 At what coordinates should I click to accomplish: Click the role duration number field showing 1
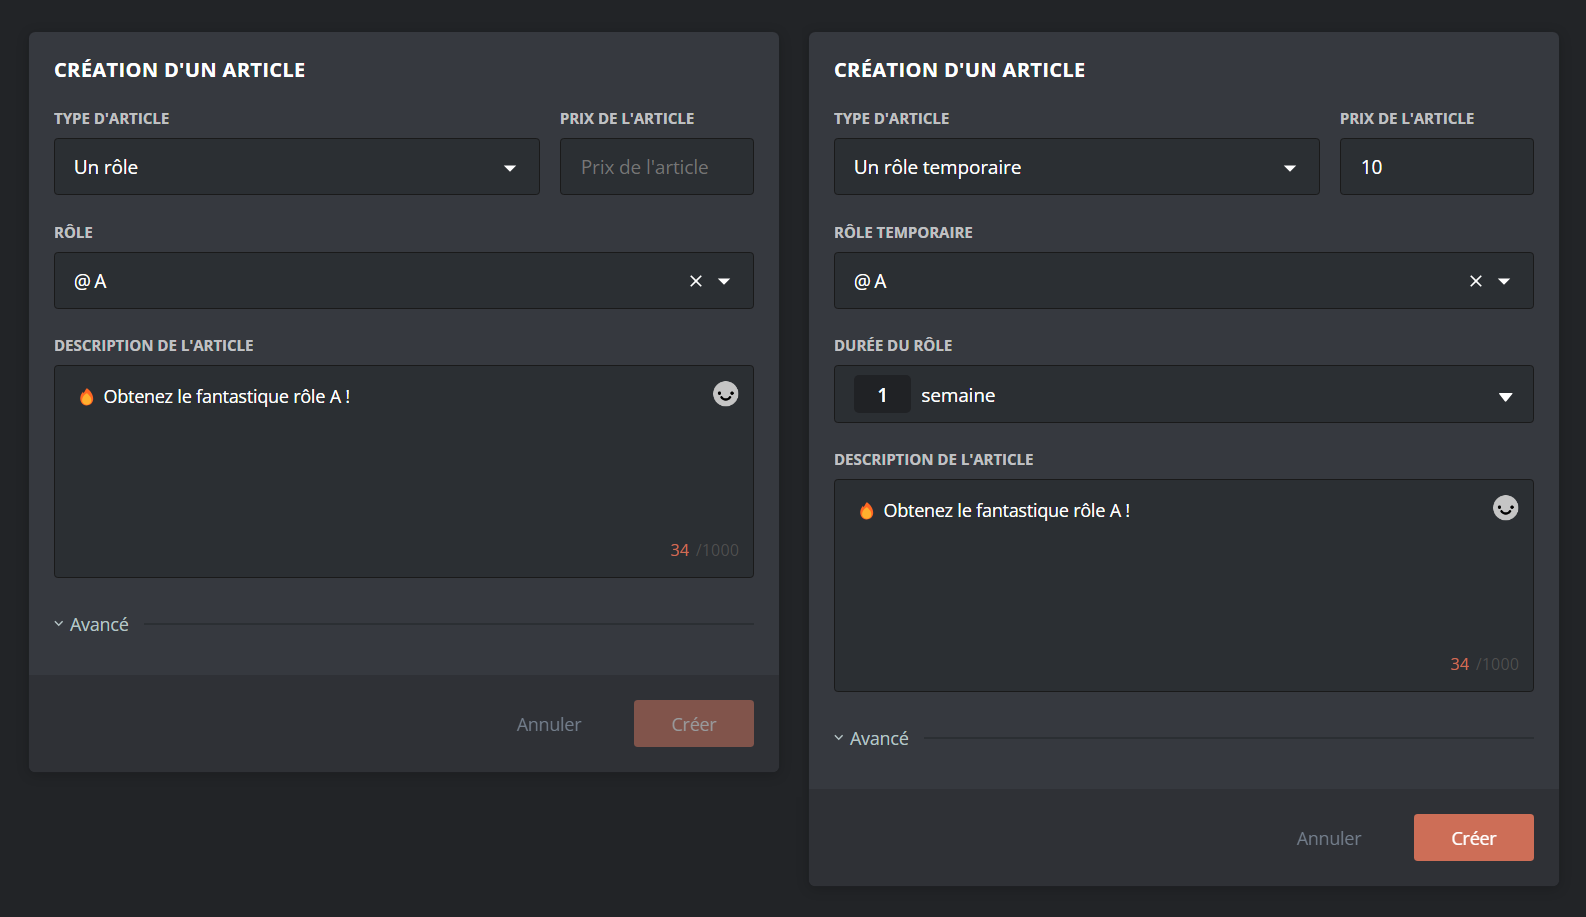(x=882, y=395)
